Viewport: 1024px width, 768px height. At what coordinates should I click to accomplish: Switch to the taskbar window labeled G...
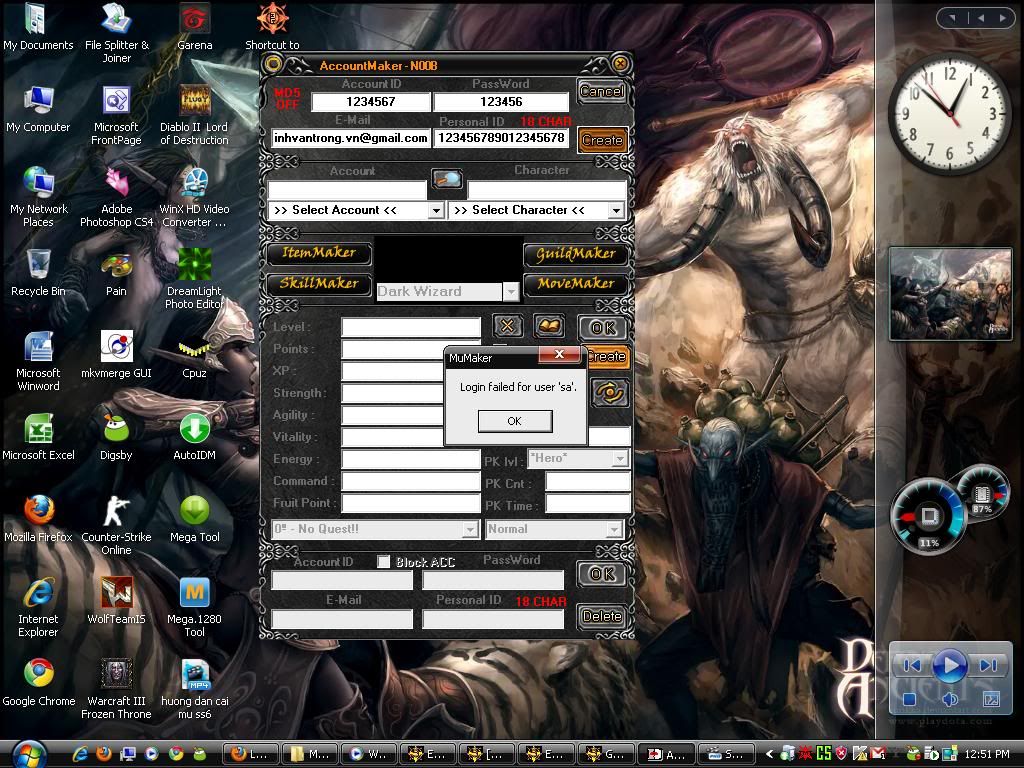605,754
